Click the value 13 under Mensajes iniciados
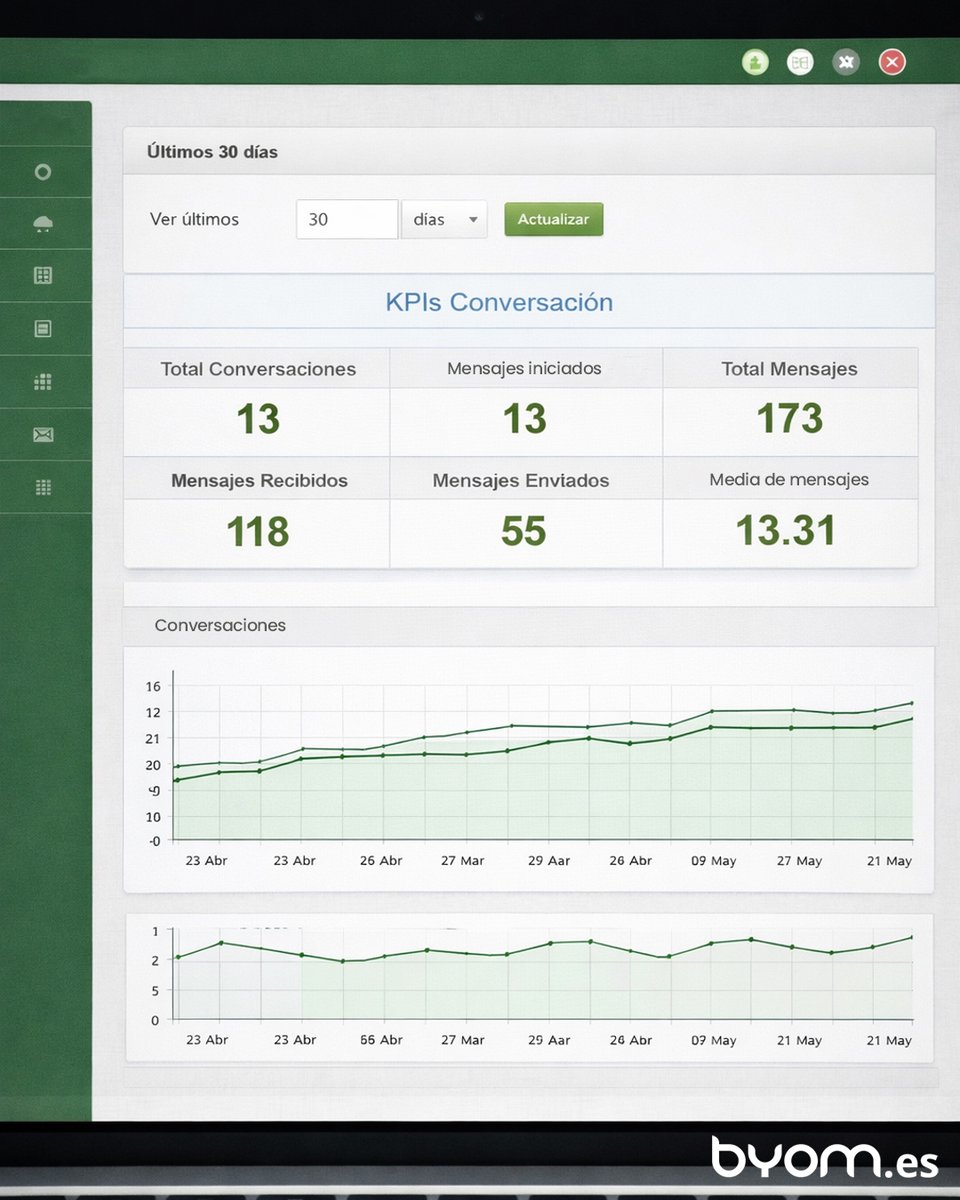 coord(524,420)
